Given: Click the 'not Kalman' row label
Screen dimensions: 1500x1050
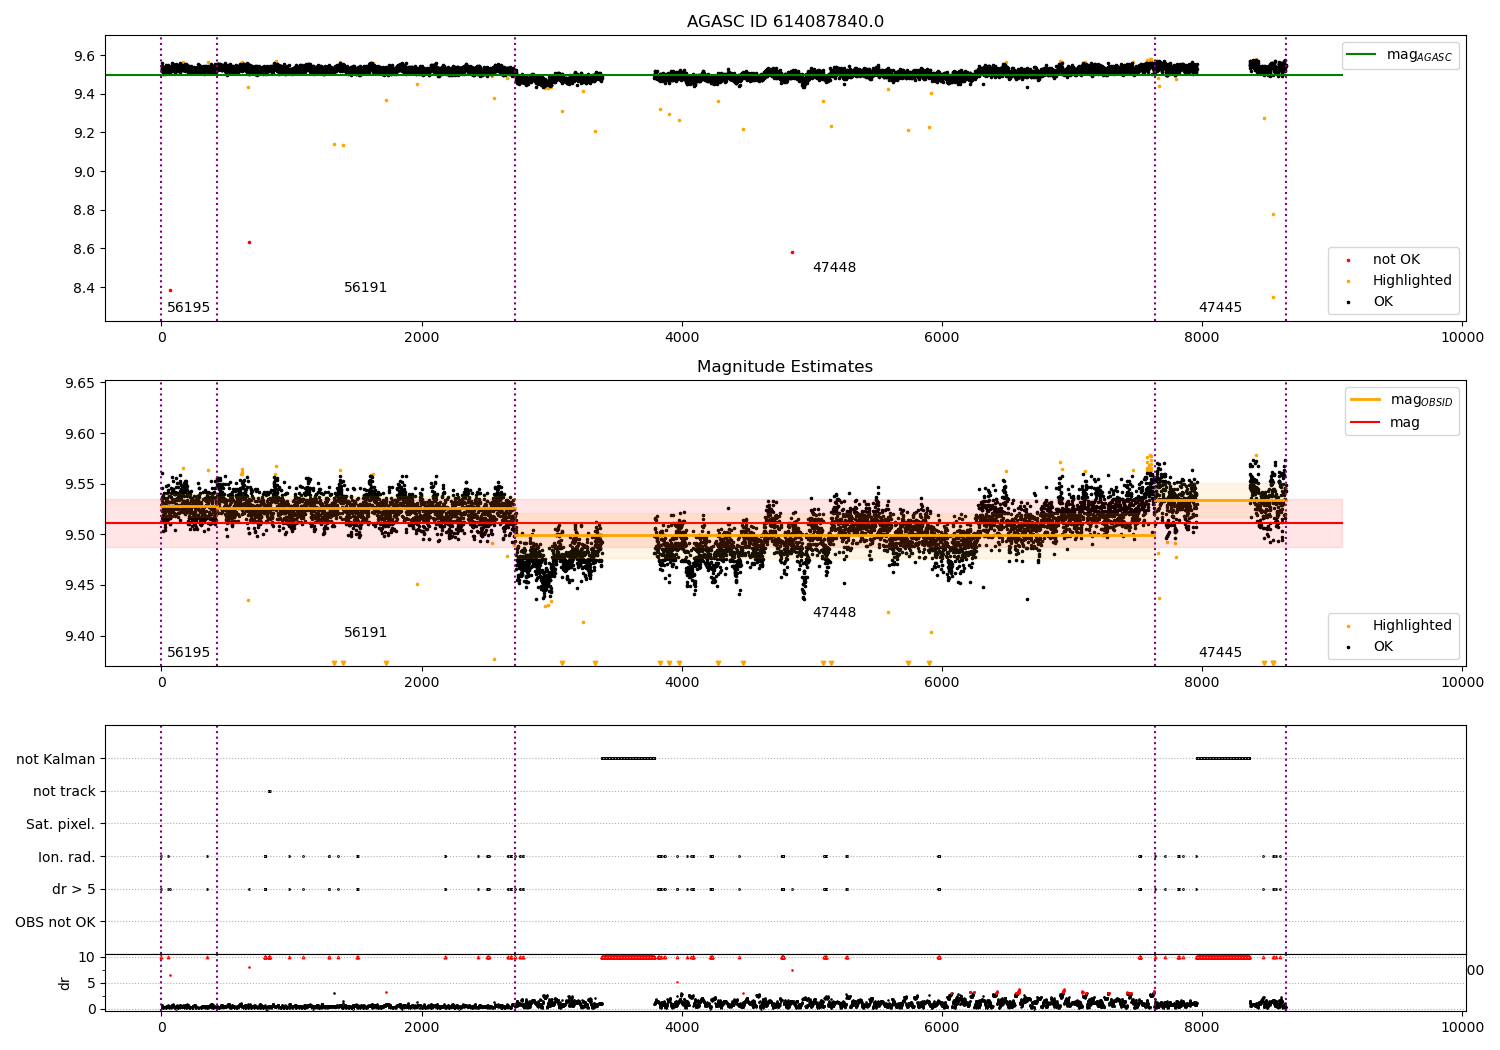Looking at the screenshot, I should click(x=56, y=759).
